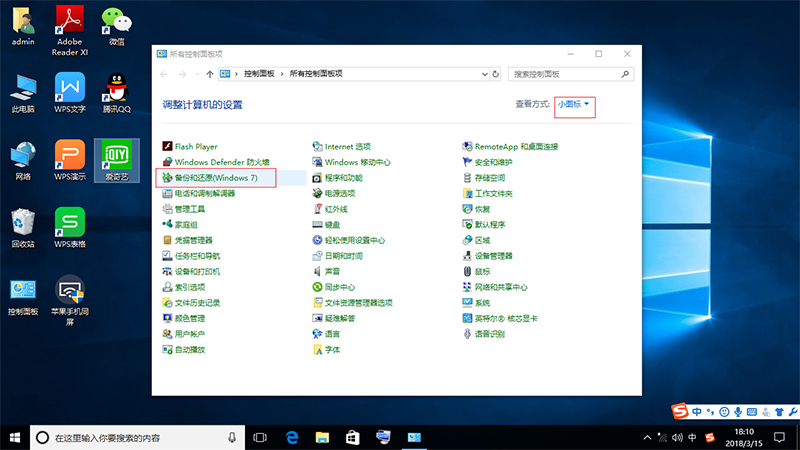This screenshot has height=450, width=800.
Task: Open 疑难解答 item
Action: tap(334, 318)
